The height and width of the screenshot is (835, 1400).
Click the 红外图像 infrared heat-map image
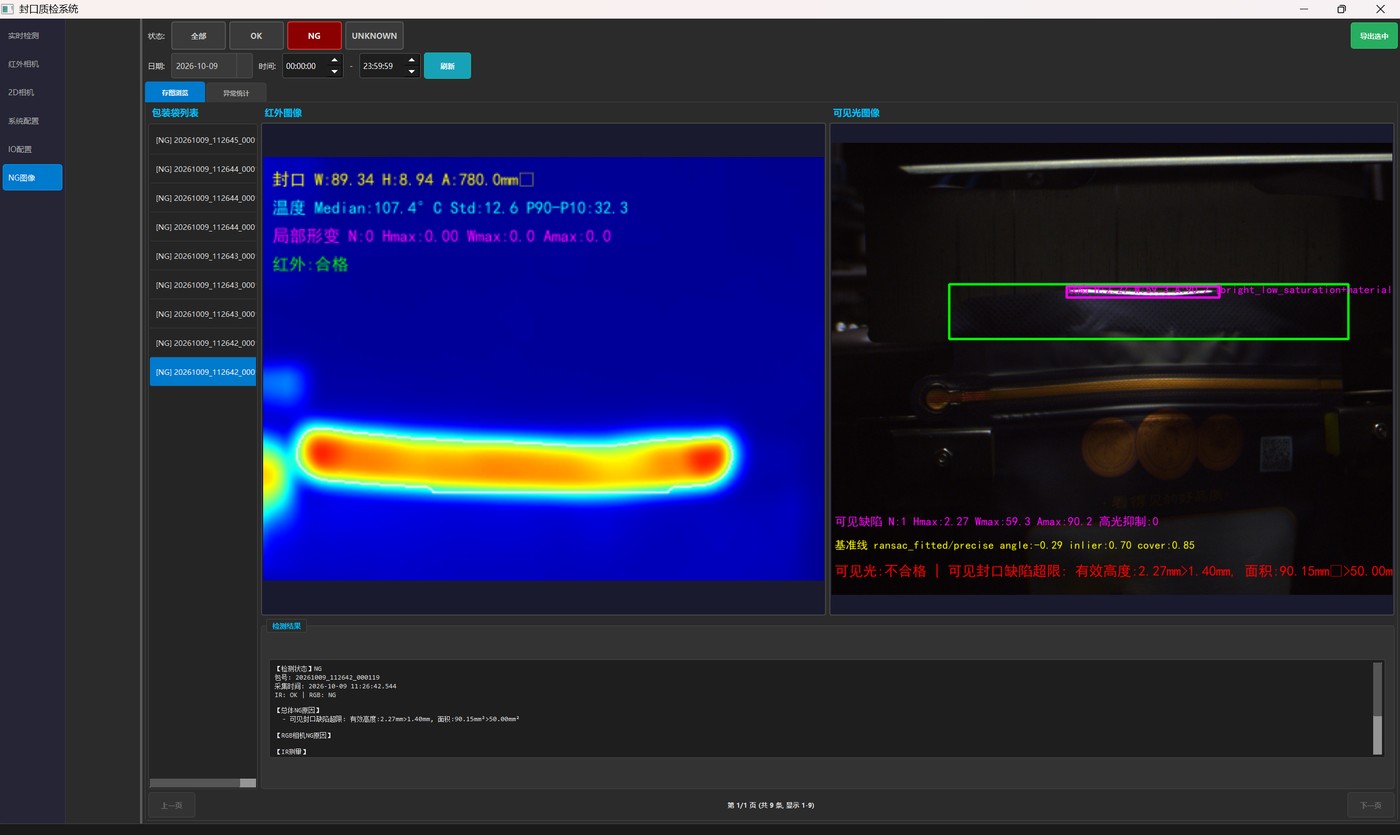tap(543, 369)
